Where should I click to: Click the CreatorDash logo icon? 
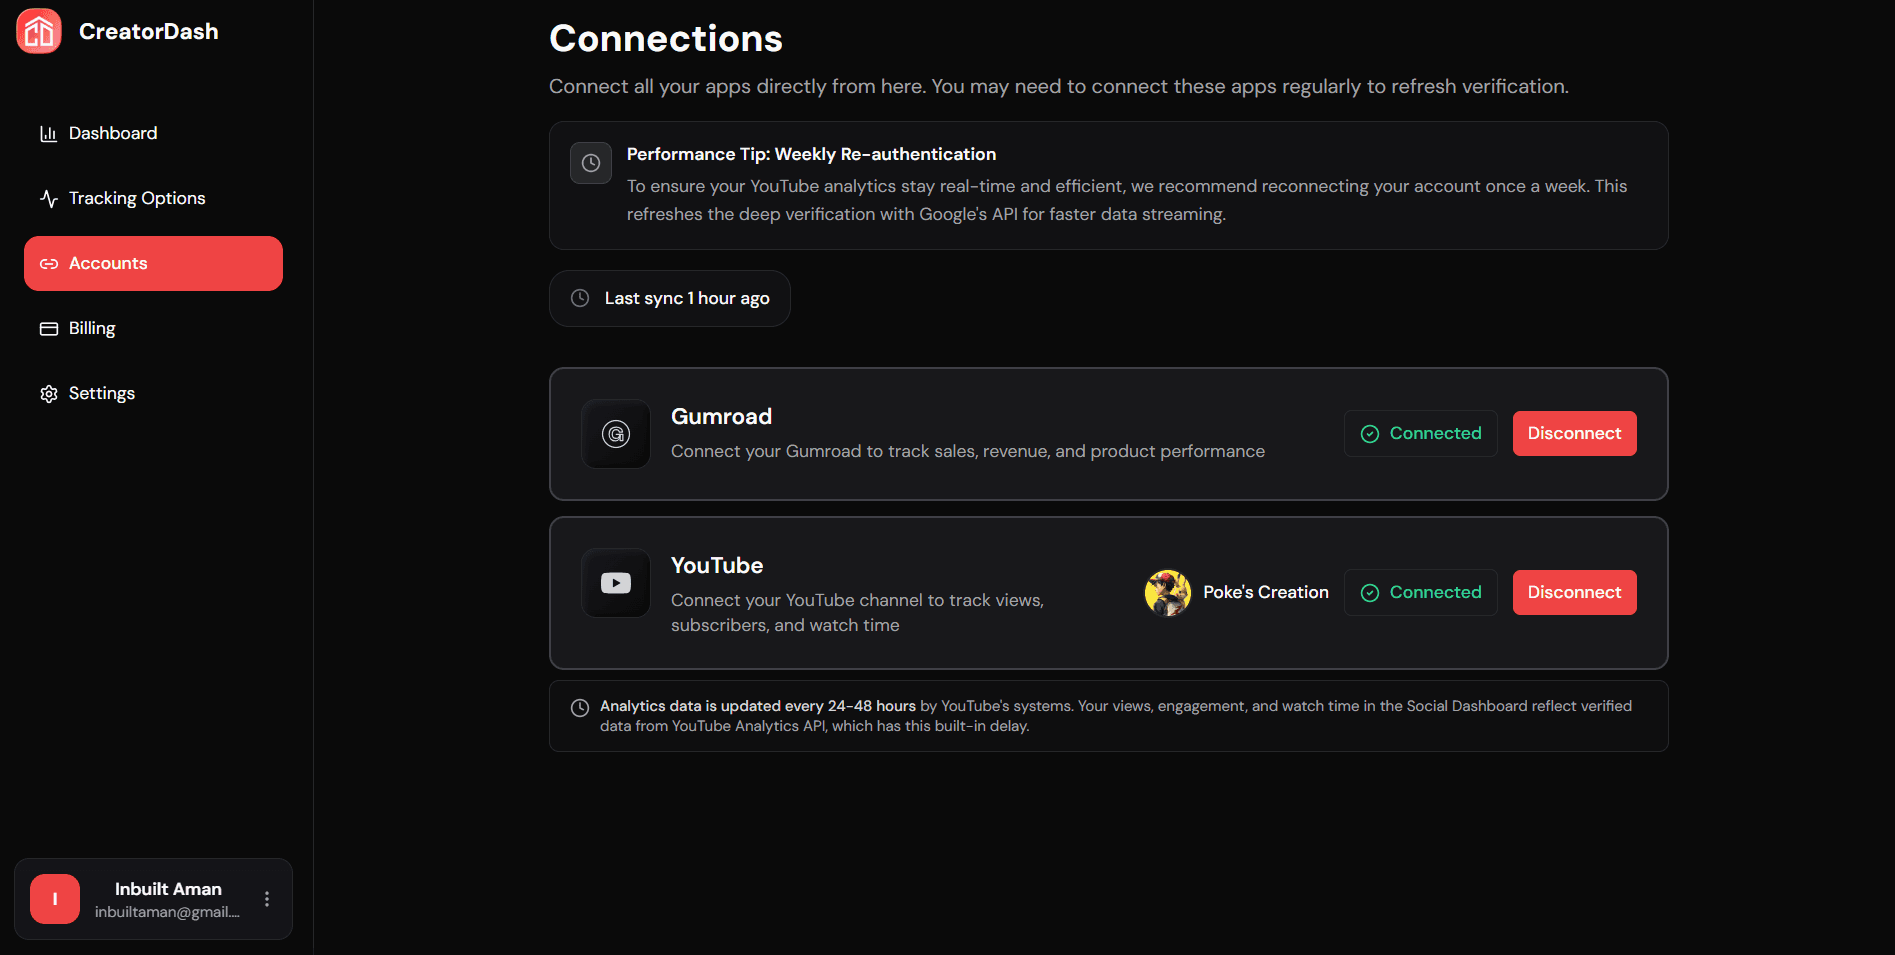tap(39, 31)
